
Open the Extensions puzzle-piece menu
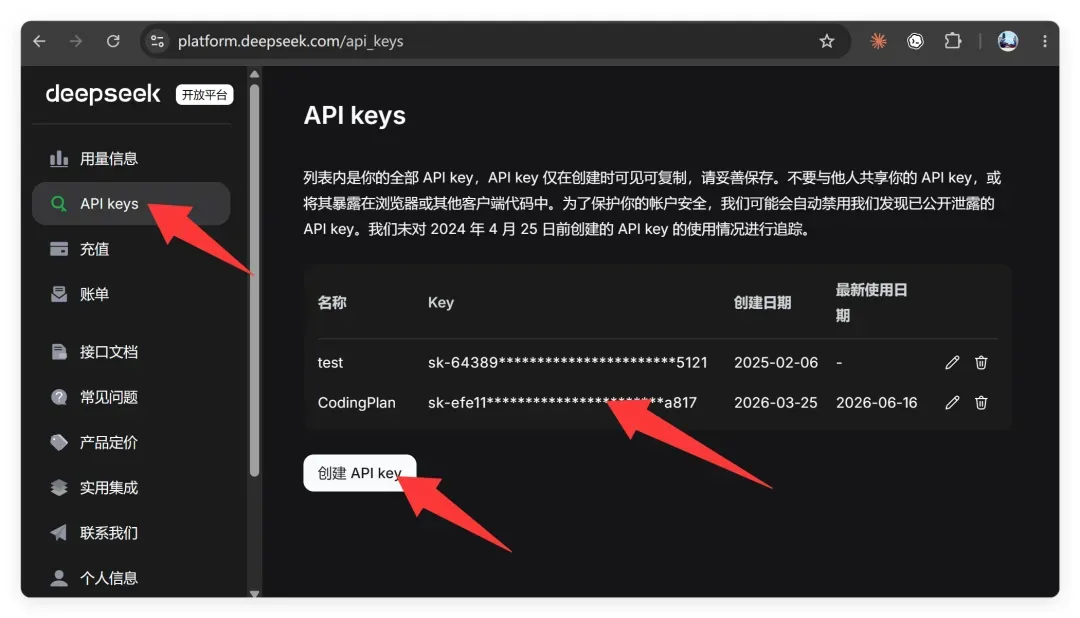point(953,41)
